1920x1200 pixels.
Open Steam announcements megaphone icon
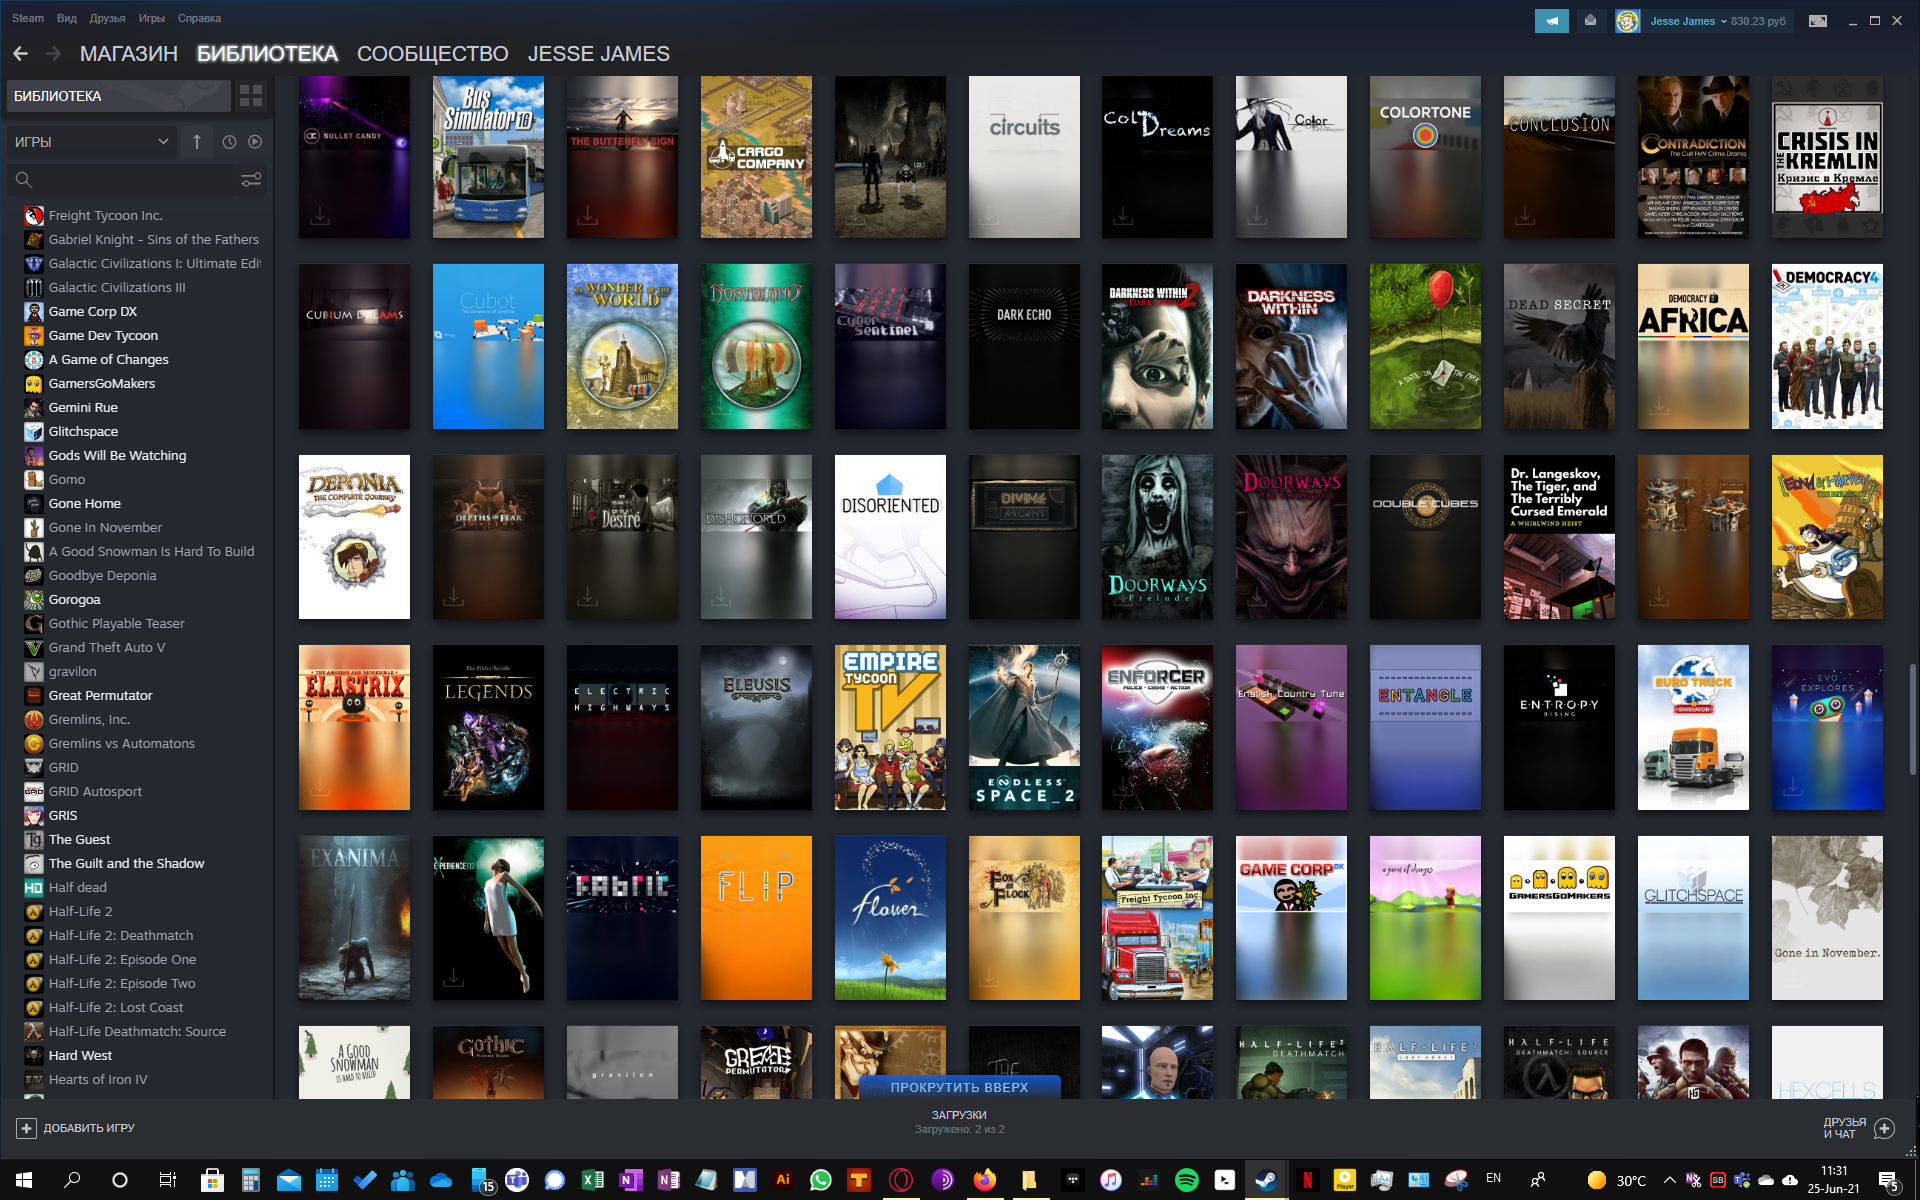(1552, 20)
